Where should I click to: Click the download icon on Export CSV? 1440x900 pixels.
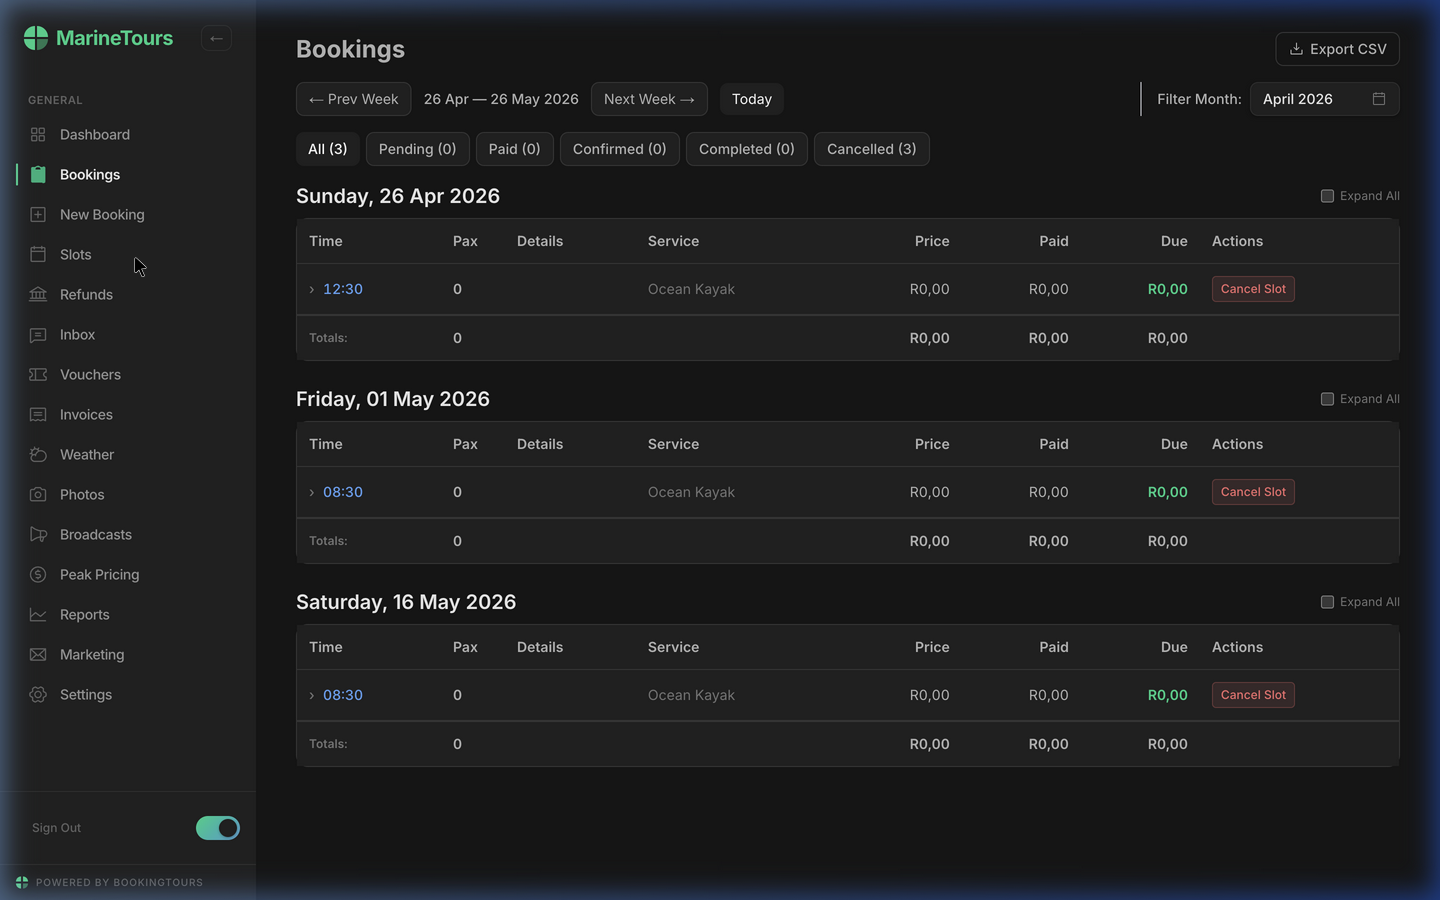(x=1296, y=49)
